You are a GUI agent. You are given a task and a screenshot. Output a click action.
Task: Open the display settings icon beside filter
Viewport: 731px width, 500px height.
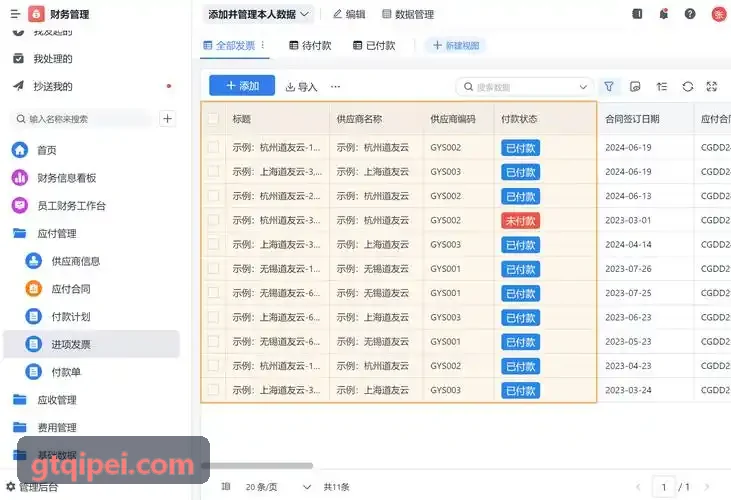[x=635, y=86]
